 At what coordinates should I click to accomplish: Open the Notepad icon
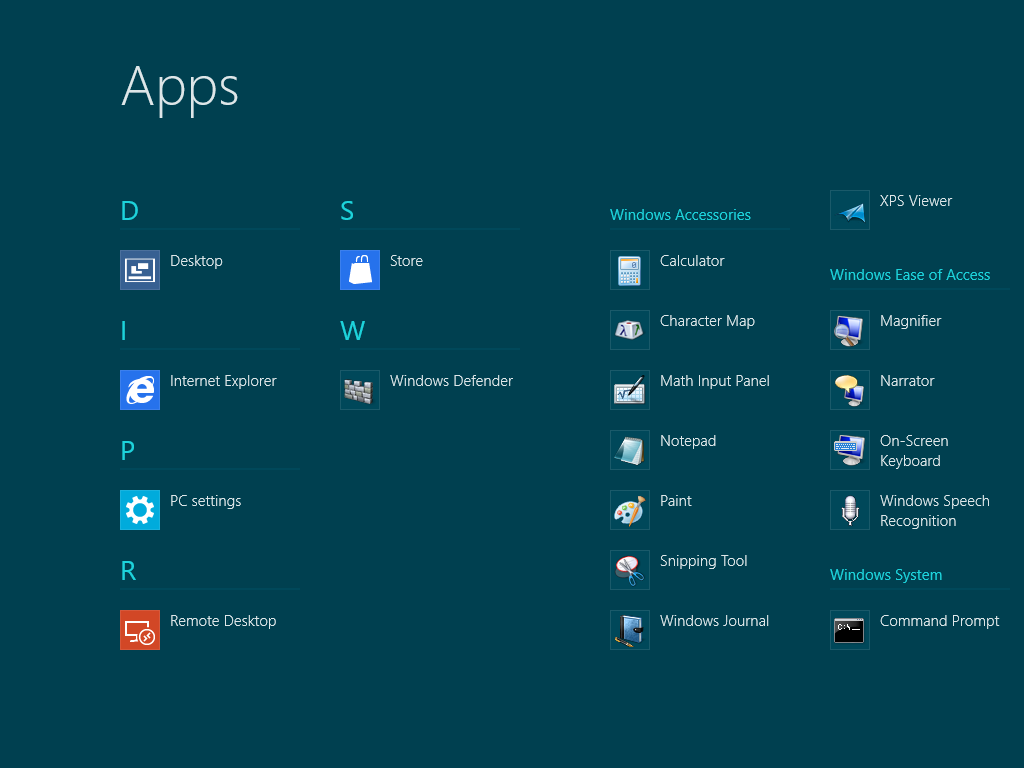coord(629,450)
